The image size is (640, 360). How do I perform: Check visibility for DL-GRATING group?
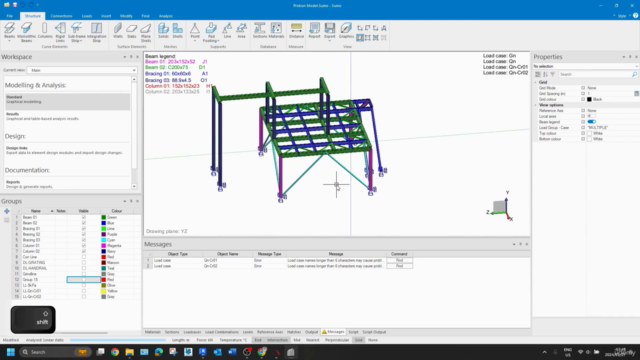(x=84, y=263)
